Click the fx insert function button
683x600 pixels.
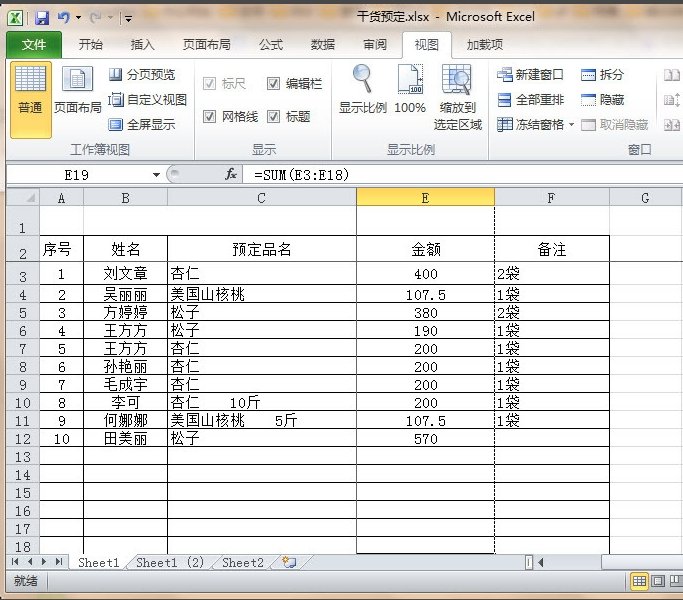click(x=231, y=175)
